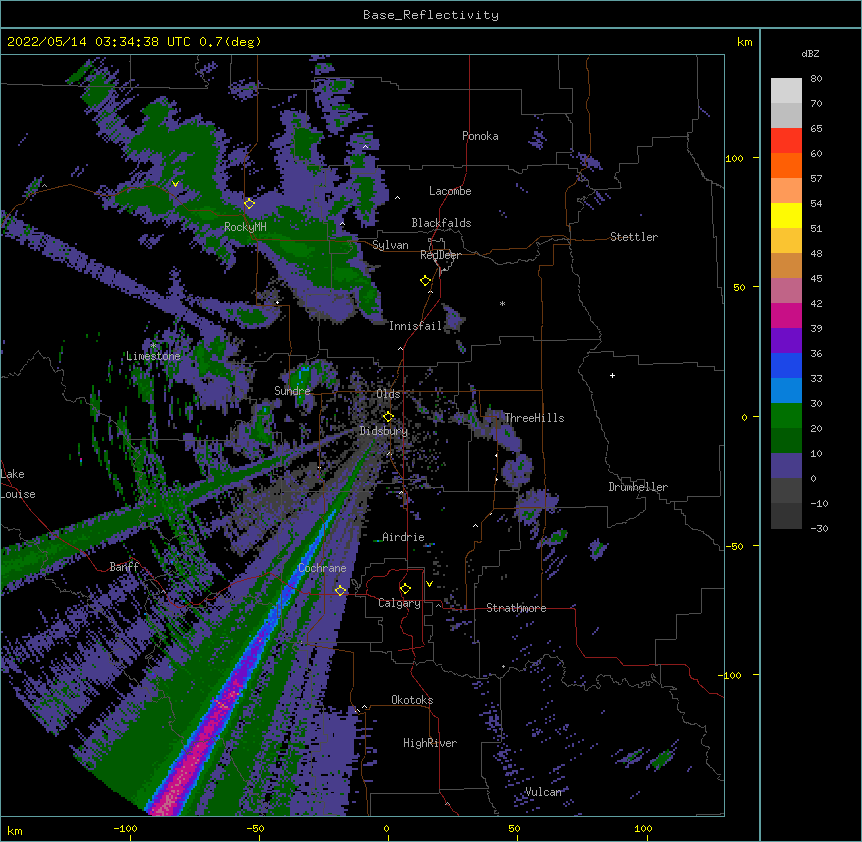The width and height of the screenshot is (862, 842).
Task: Pick the magenta 39-42 dBZ legend swatch
Action: click(x=786, y=315)
